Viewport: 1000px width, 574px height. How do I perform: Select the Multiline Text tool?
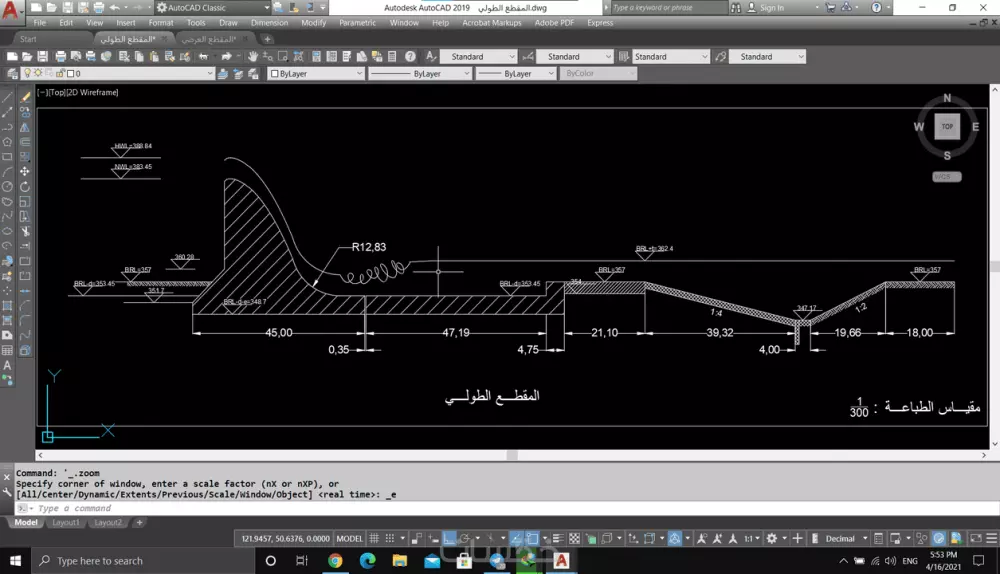[x=7, y=365]
